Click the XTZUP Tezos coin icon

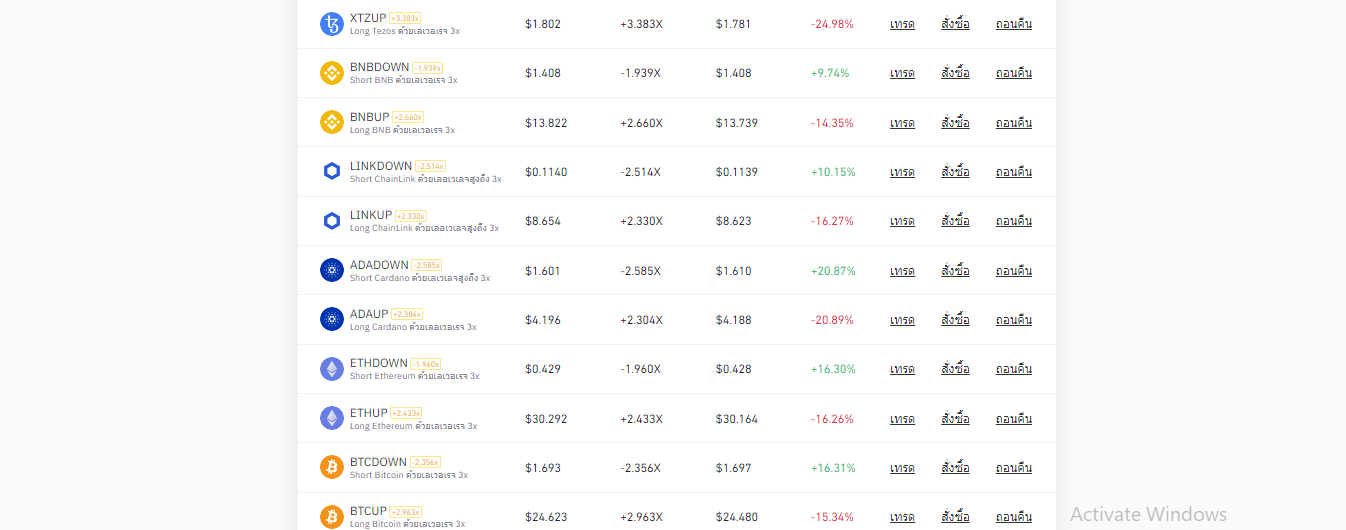(x=332, y=24)
